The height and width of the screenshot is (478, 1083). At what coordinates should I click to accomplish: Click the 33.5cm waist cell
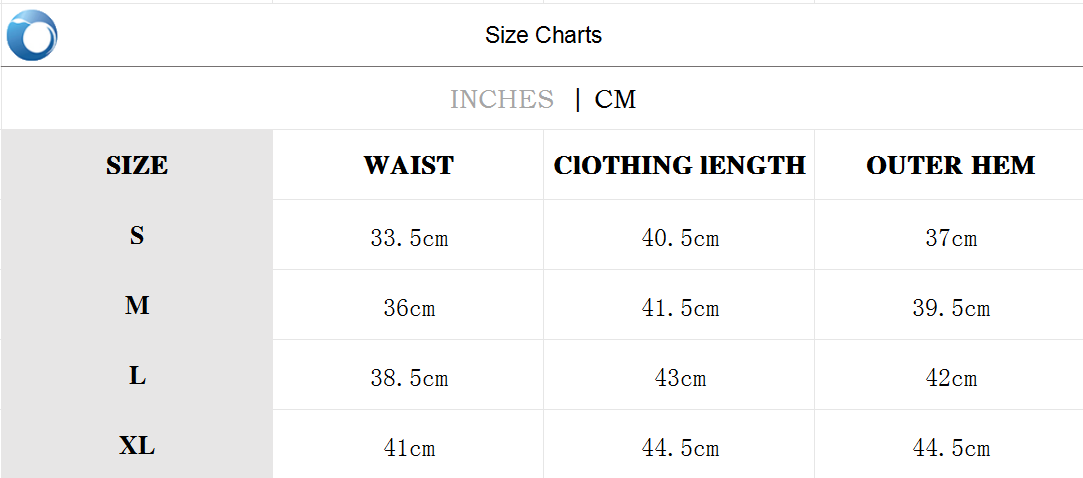408,239
